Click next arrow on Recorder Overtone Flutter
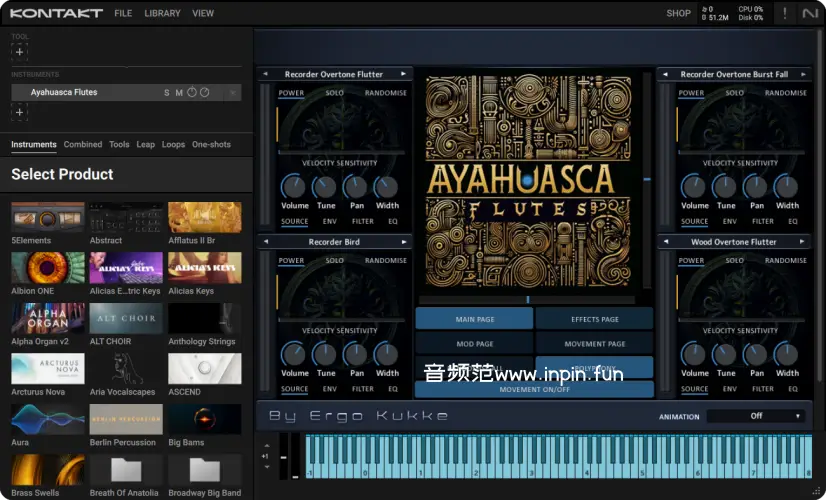This screenshot has height=500, width=826. click(403, 74)
